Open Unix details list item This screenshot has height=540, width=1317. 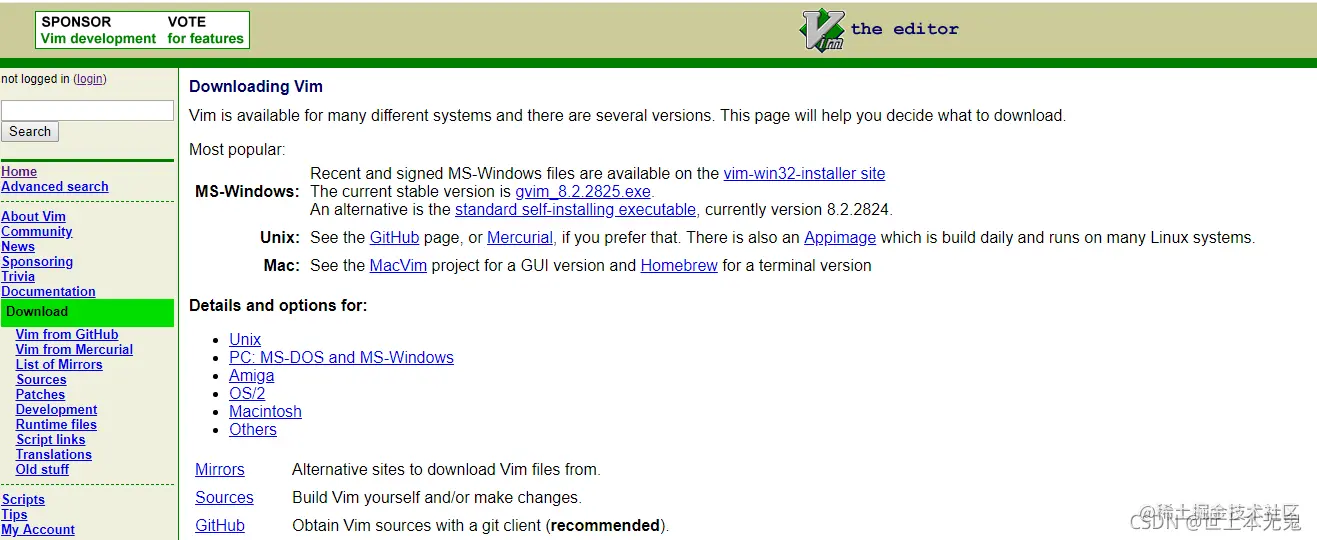tap(245, 340)
